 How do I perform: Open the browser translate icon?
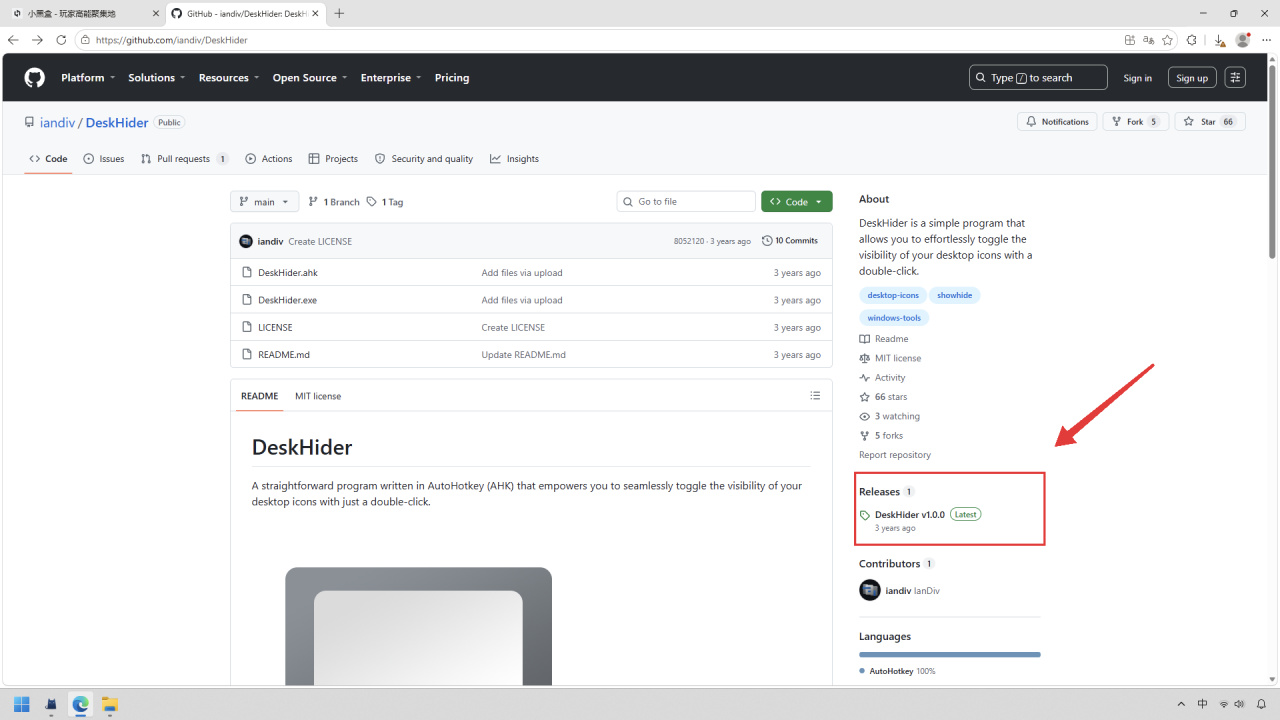(1149, 40)
